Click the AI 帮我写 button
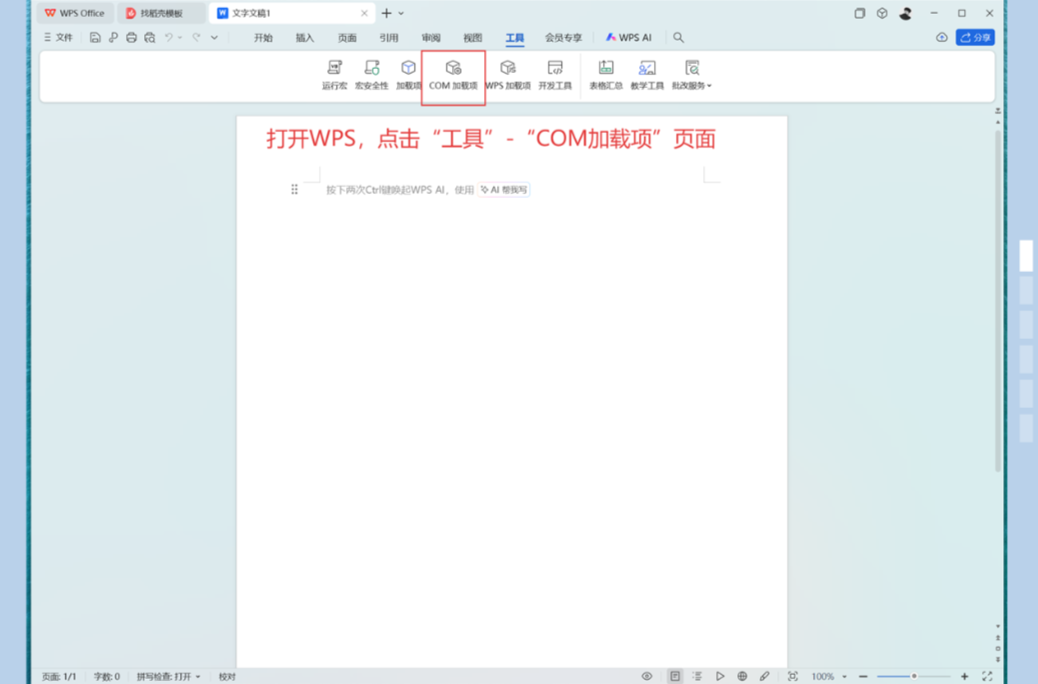 pyautogui.click(x=504, y=190)
